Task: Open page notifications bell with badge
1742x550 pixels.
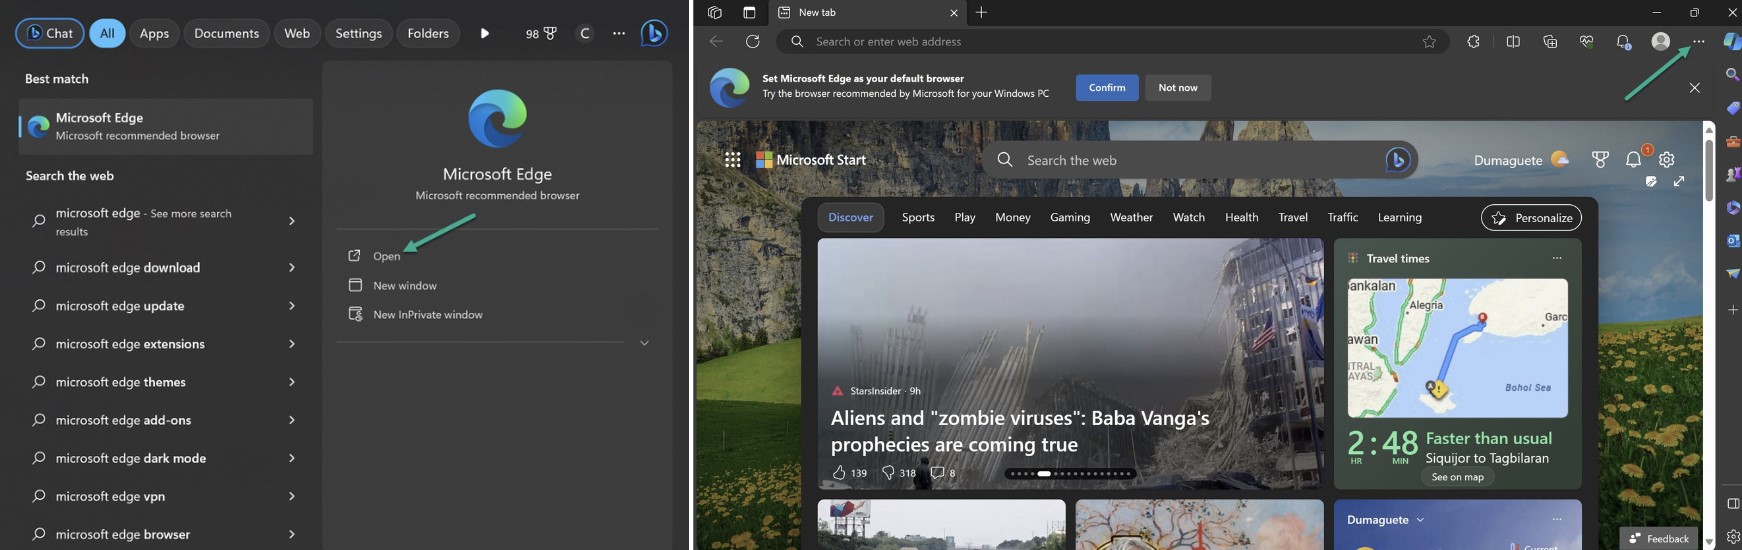Action: click(1634, 158)
